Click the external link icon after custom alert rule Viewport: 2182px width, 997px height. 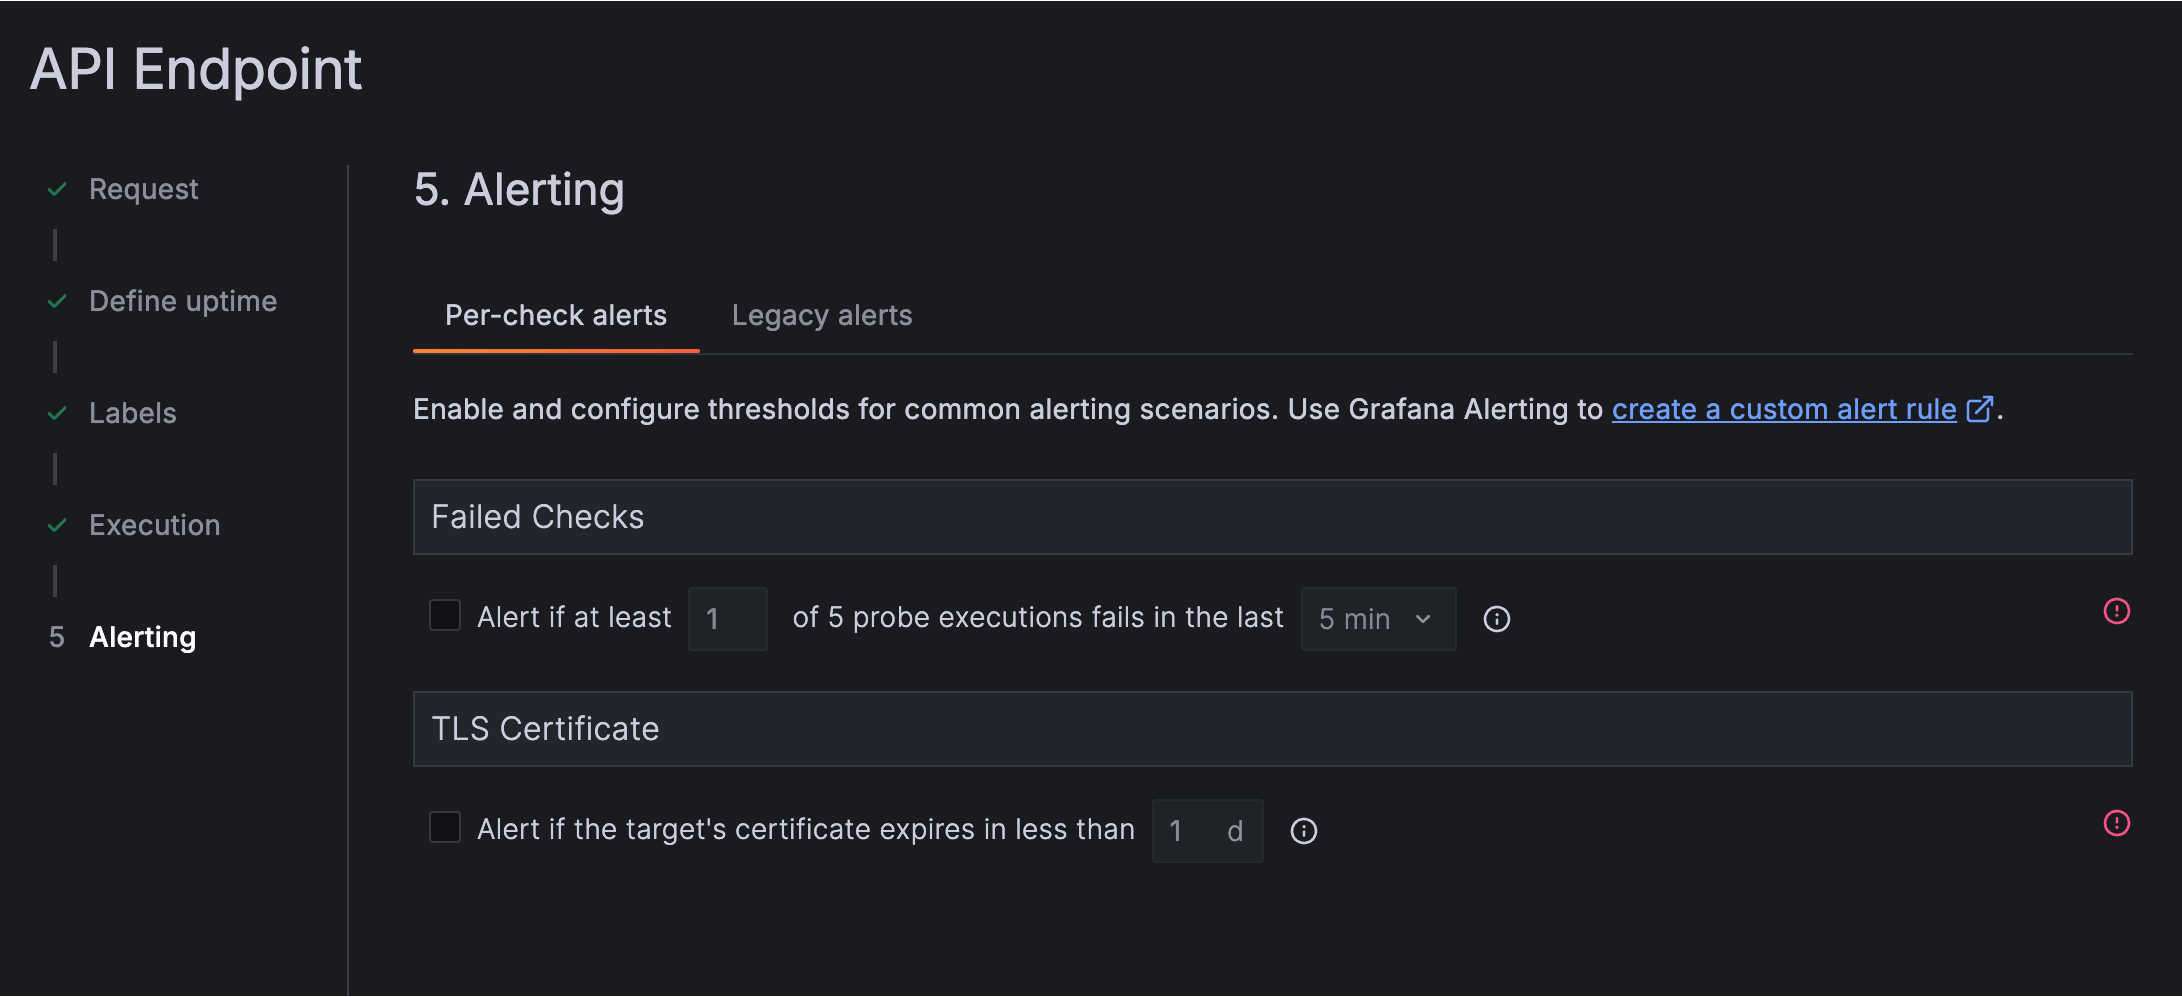pyautogui.click(x=1977, y=410)
